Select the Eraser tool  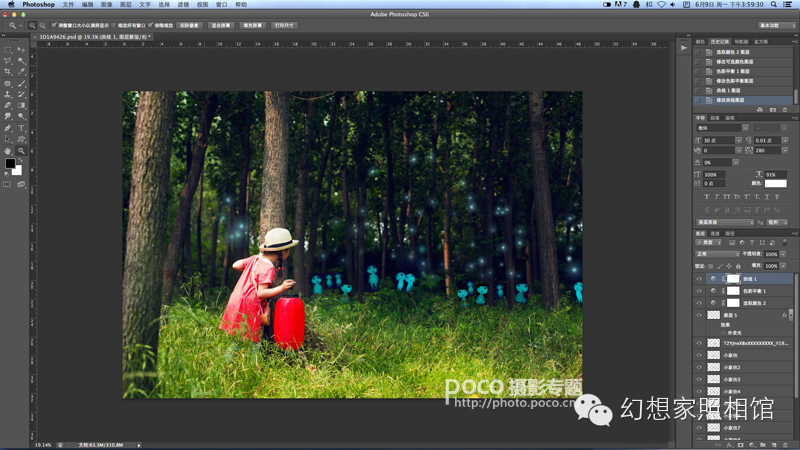point(8,106)
